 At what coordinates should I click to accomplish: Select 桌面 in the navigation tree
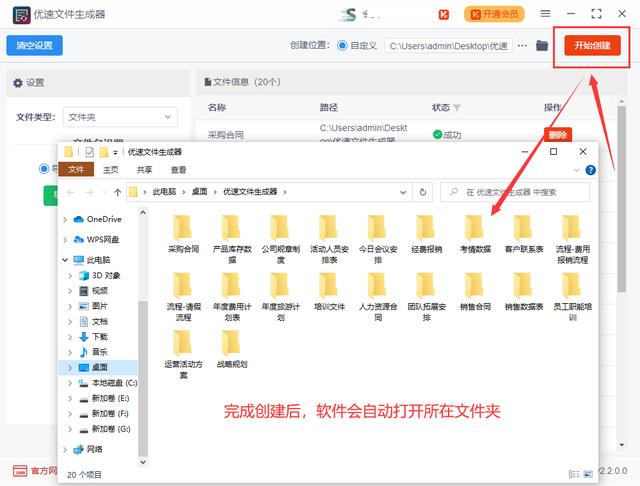(x=100, y=367)
